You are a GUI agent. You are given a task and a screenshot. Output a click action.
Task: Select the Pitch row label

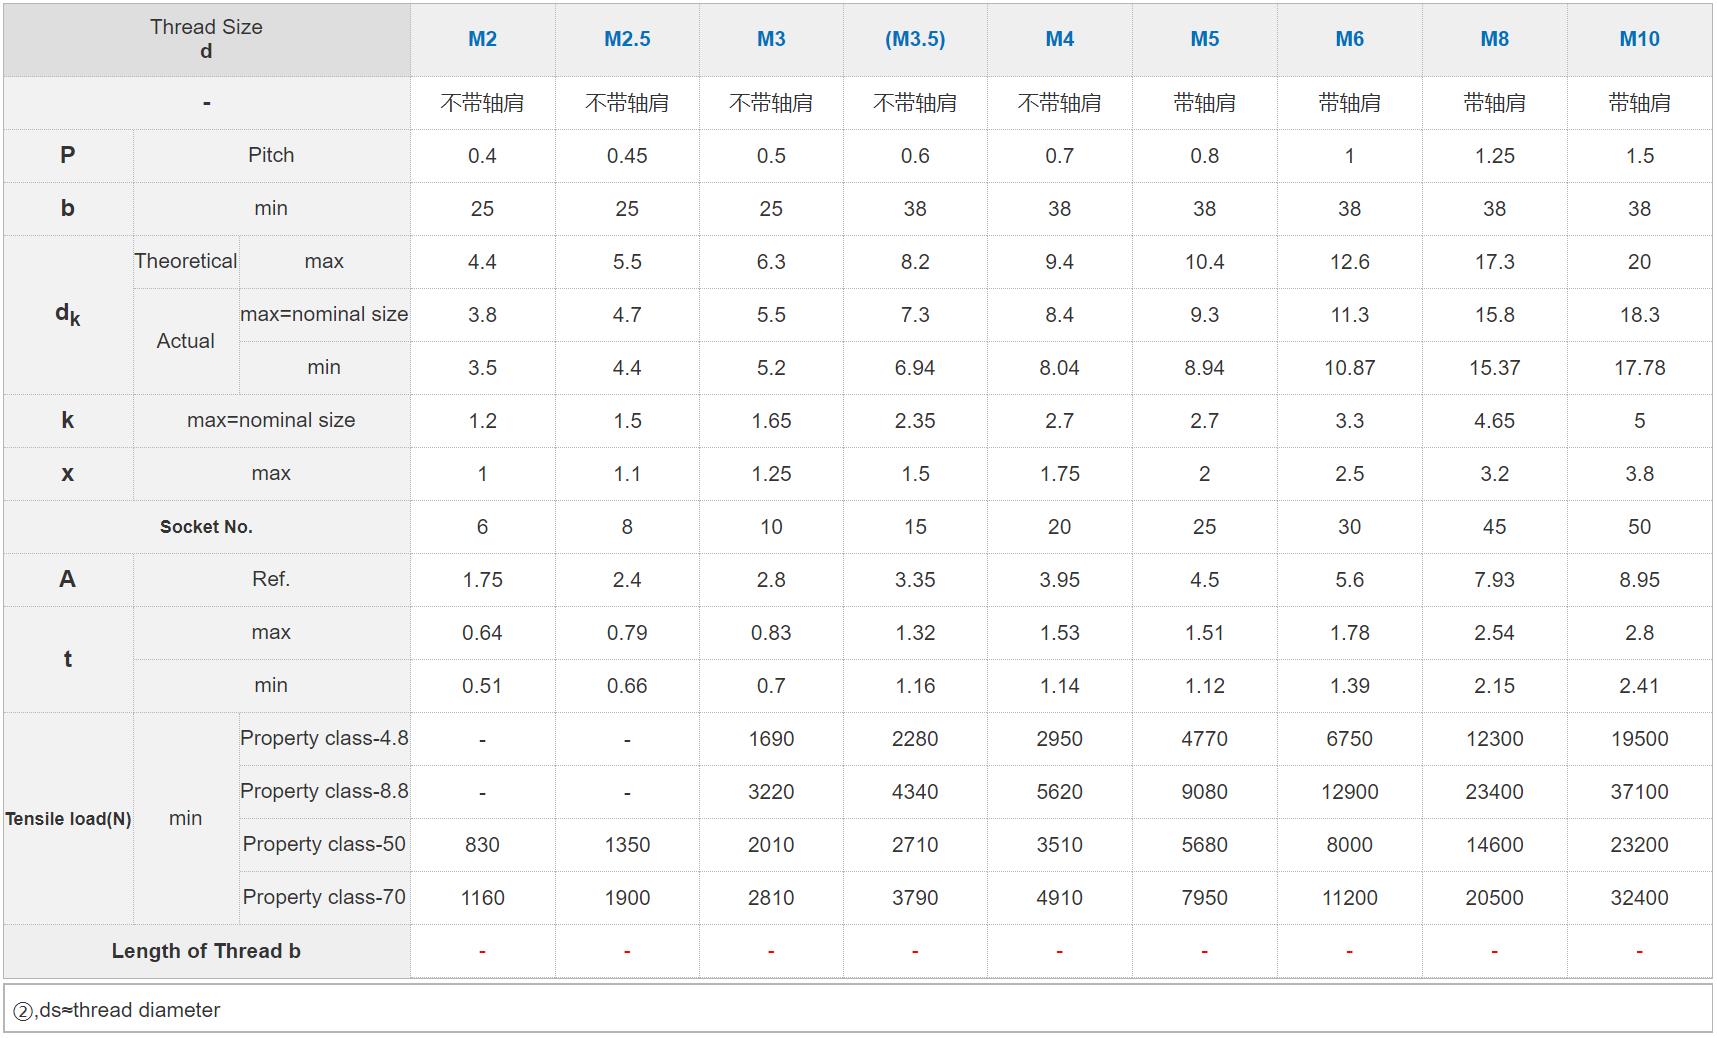click(271, 155)
